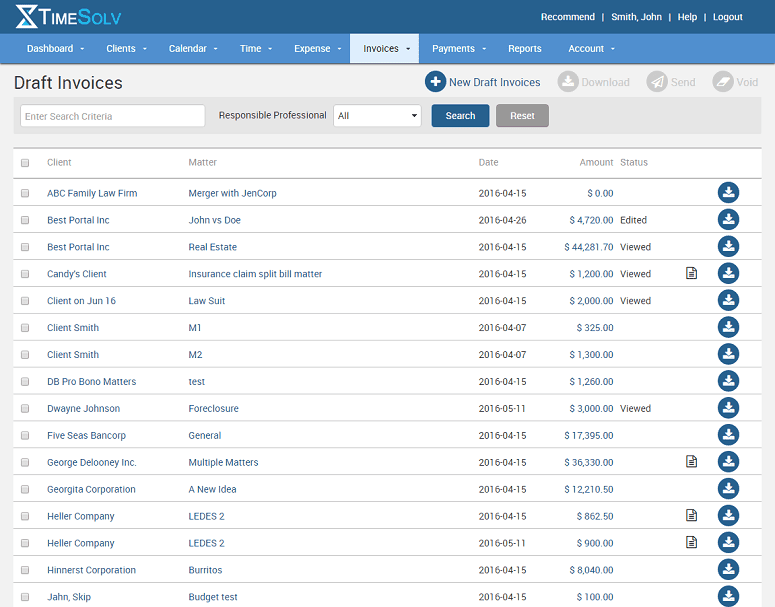Open the Payments menu
Image resolution: width=775 pixels, height=607 pixels.
point(459,48)
